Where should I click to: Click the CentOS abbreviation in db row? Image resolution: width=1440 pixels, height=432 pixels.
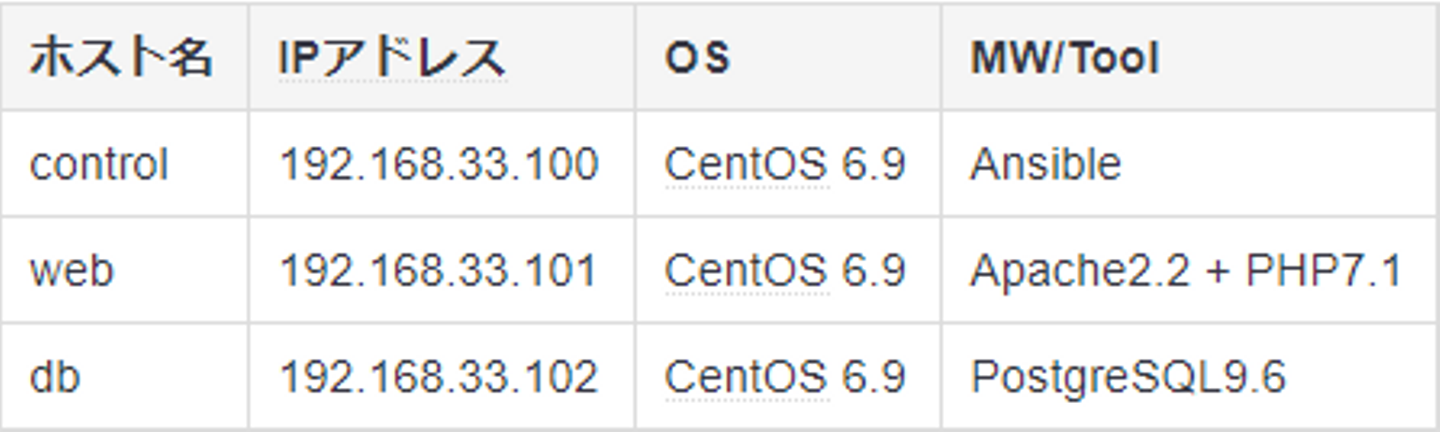click(x=746, y=377)
